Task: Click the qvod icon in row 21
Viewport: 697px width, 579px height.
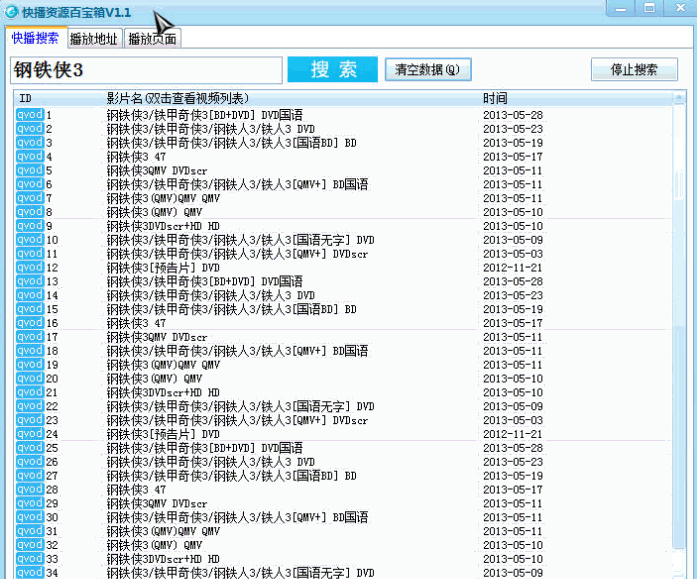Action: click(x=30, y=392)
